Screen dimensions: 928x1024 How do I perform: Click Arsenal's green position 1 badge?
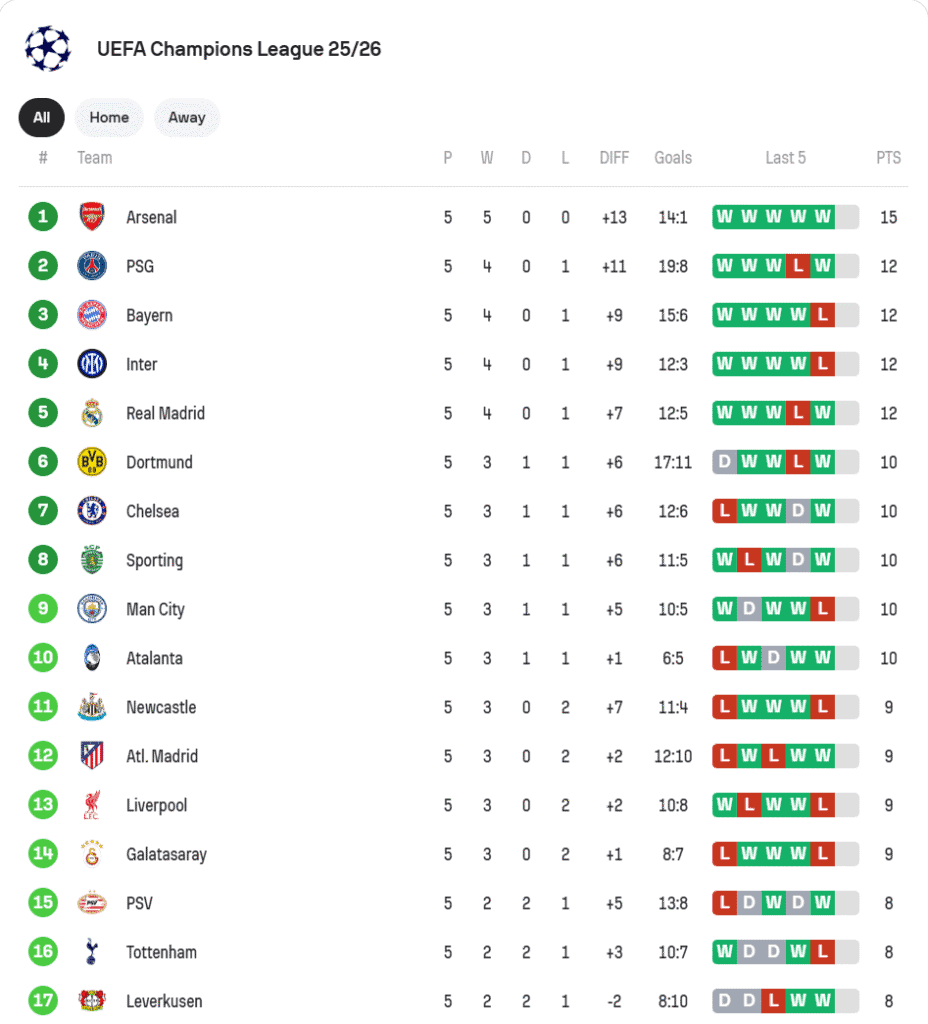[x=43, y=217]
